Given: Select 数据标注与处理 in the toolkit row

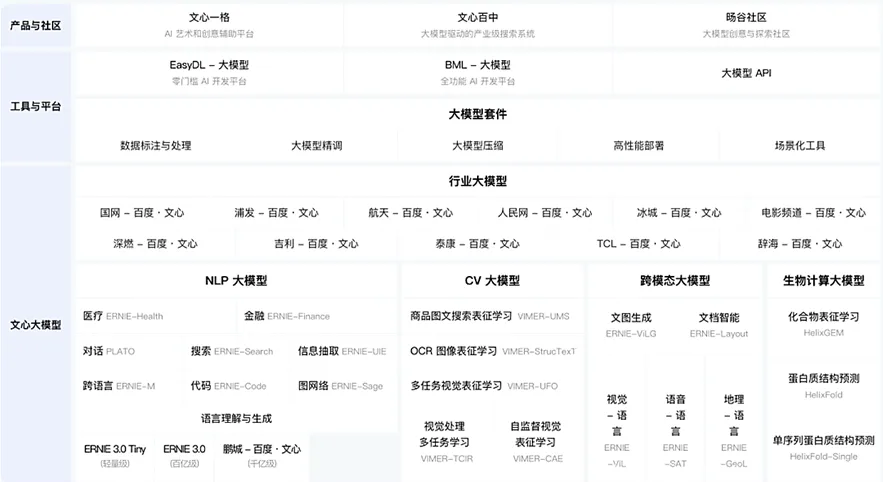Looking at the screenshot, I should point(155,145).
